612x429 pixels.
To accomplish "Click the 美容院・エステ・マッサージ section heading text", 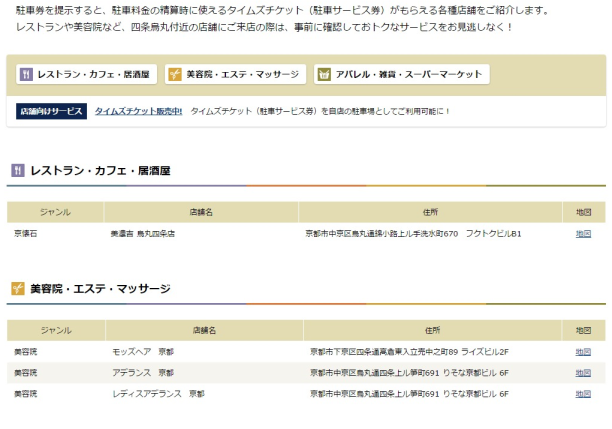I will (100, 289).
